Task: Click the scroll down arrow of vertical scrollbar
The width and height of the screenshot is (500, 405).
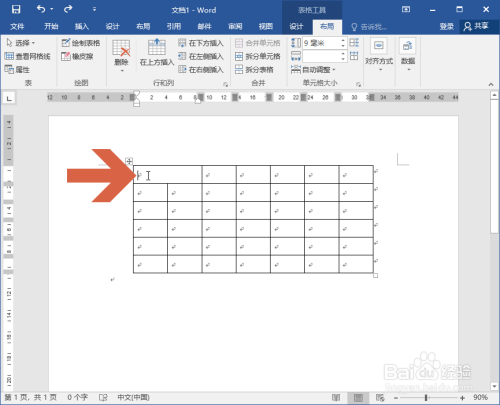Action: point(494,386)
